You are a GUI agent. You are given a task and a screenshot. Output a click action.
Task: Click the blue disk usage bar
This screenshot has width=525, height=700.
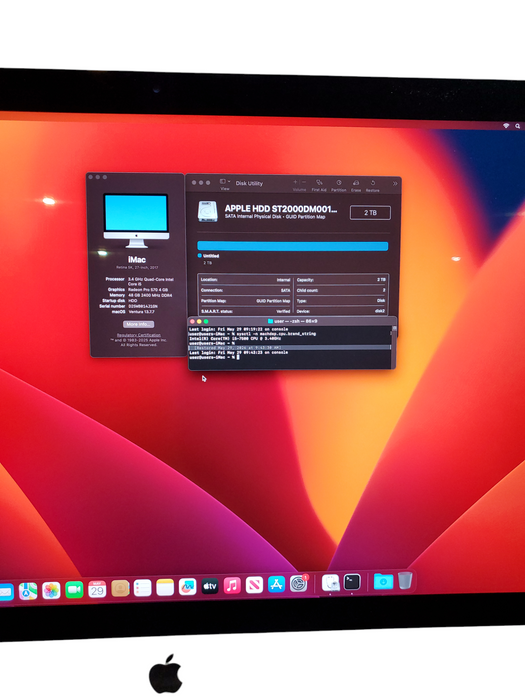click(x=292, y=246)
